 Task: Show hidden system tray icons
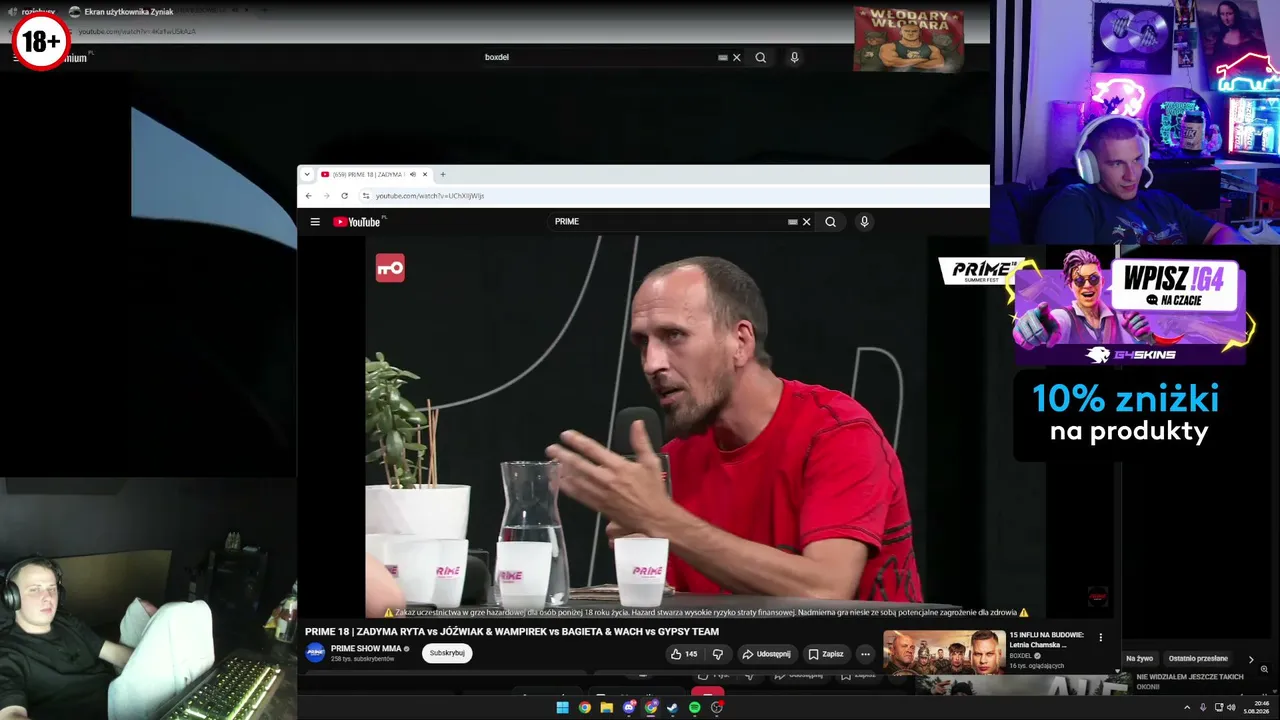[x=1188, y=708]
